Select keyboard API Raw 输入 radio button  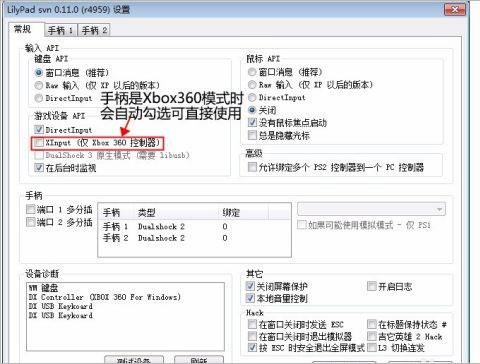click(x=39, y=85)
